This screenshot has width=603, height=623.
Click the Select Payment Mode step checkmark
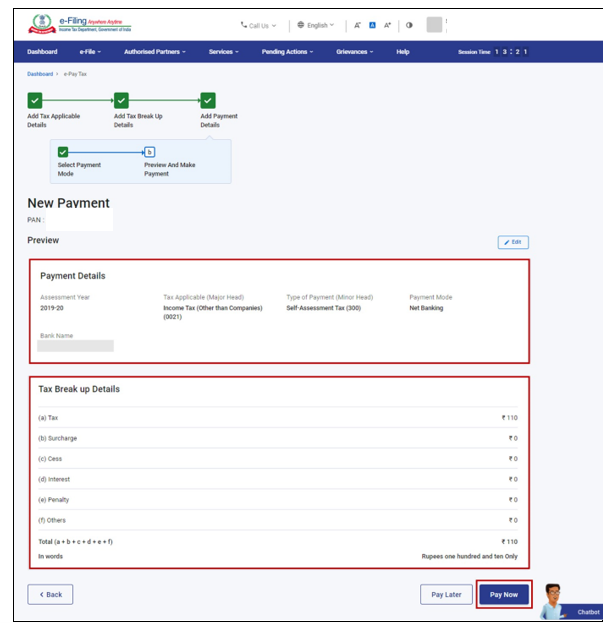[x=64, y=151]
